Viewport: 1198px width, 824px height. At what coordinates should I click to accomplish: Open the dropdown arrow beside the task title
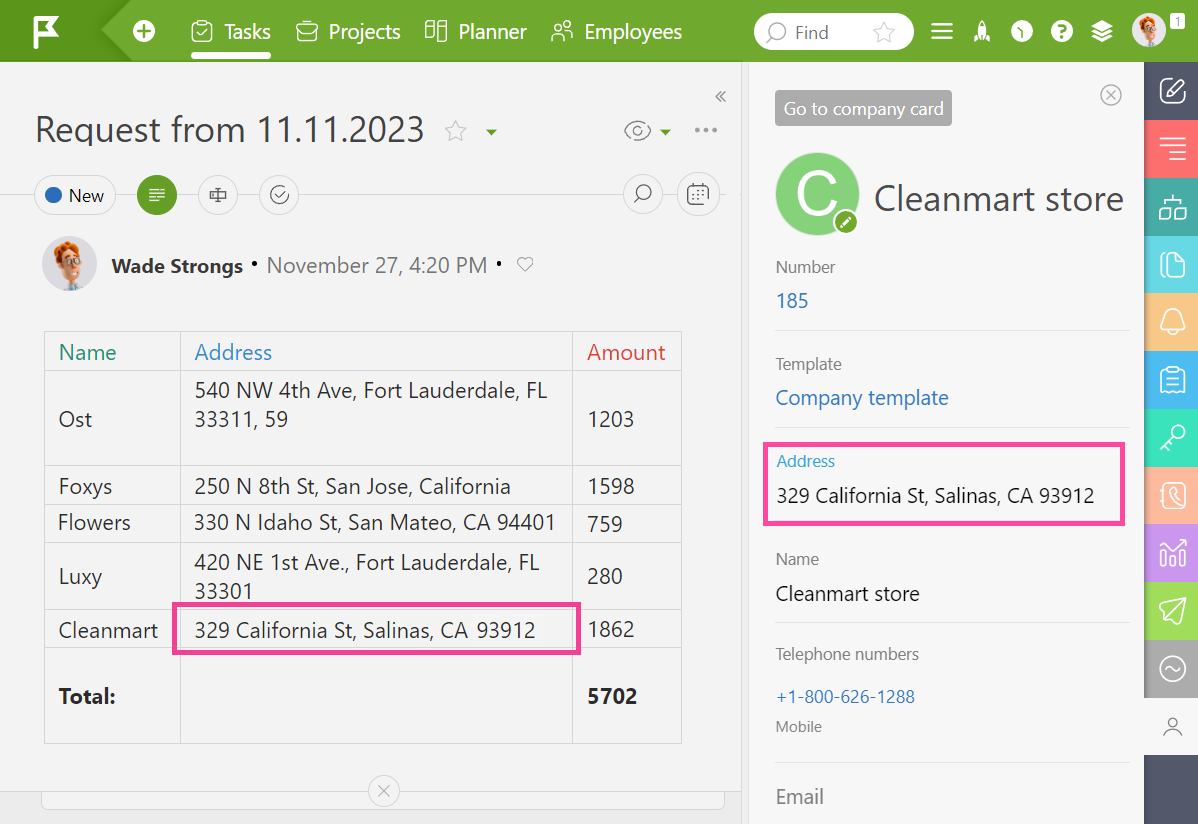(x=491, y=132)
